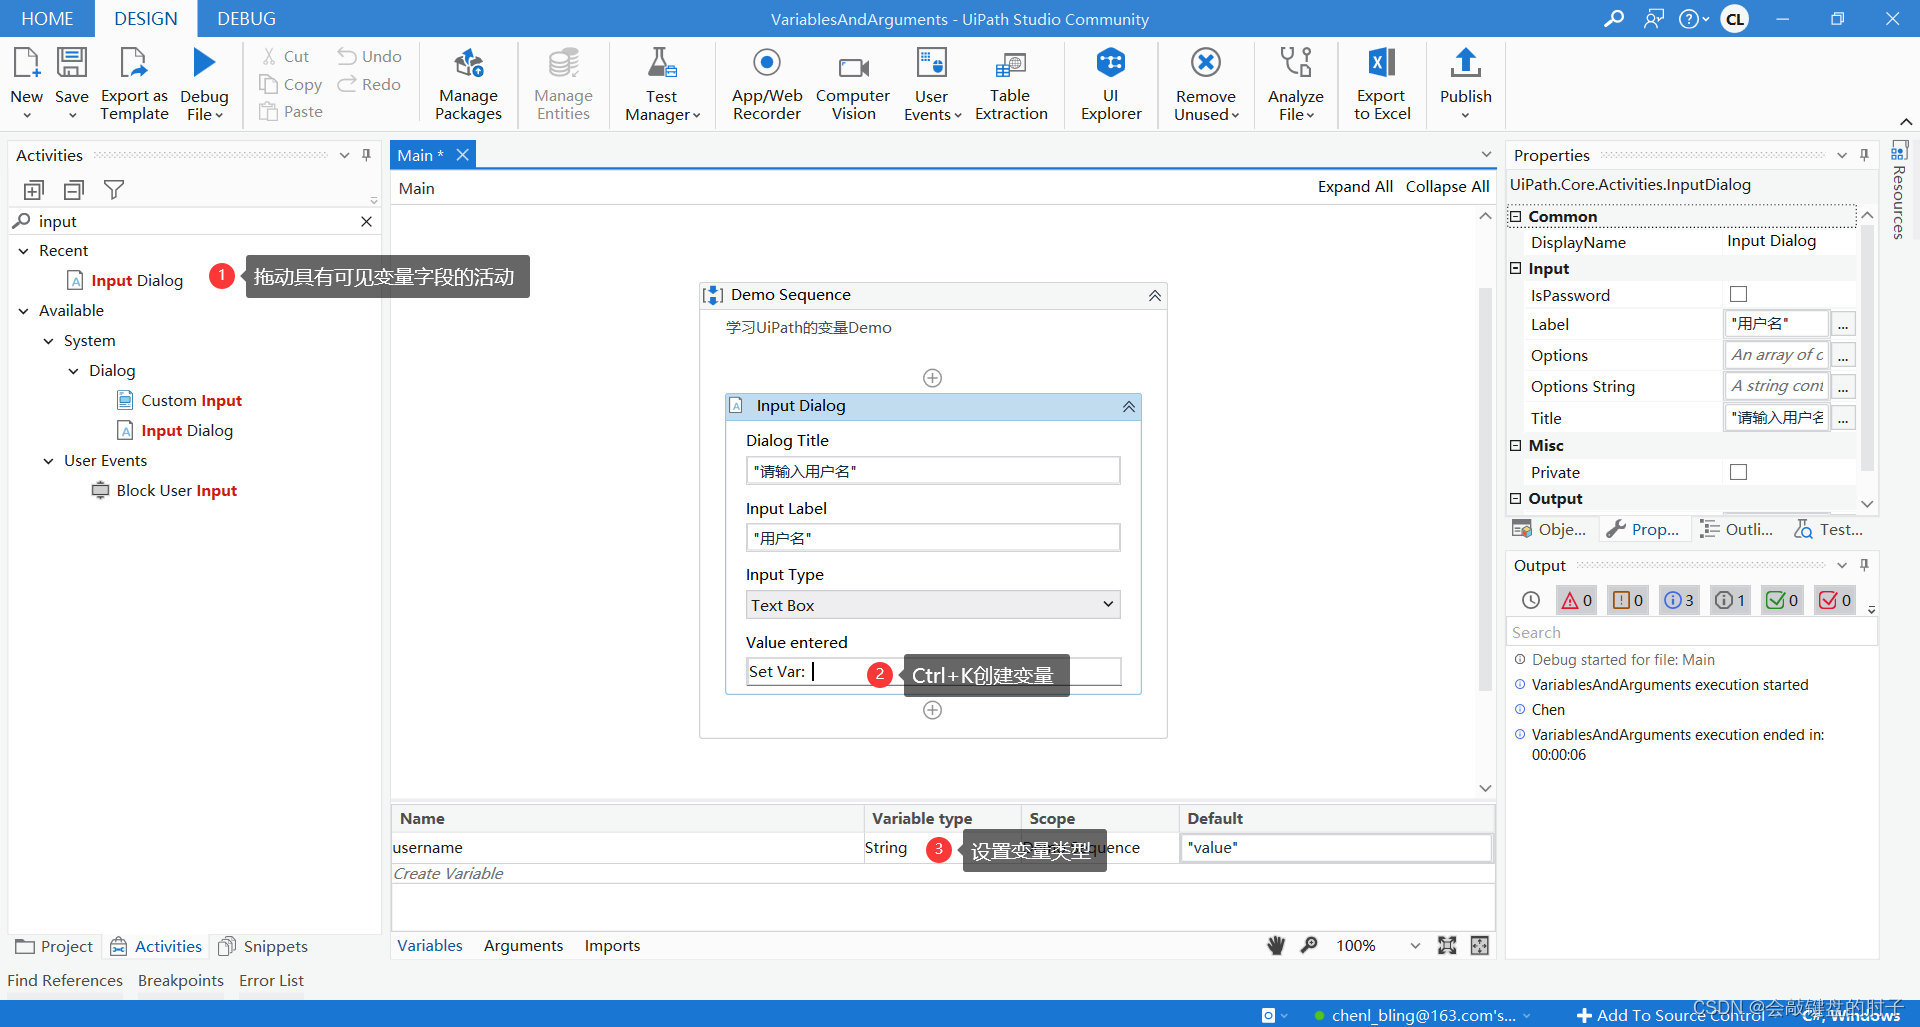This screenshot has height=1027, width=1920.
Task: Open the activities filter funnel
Action: click(114, 190)
